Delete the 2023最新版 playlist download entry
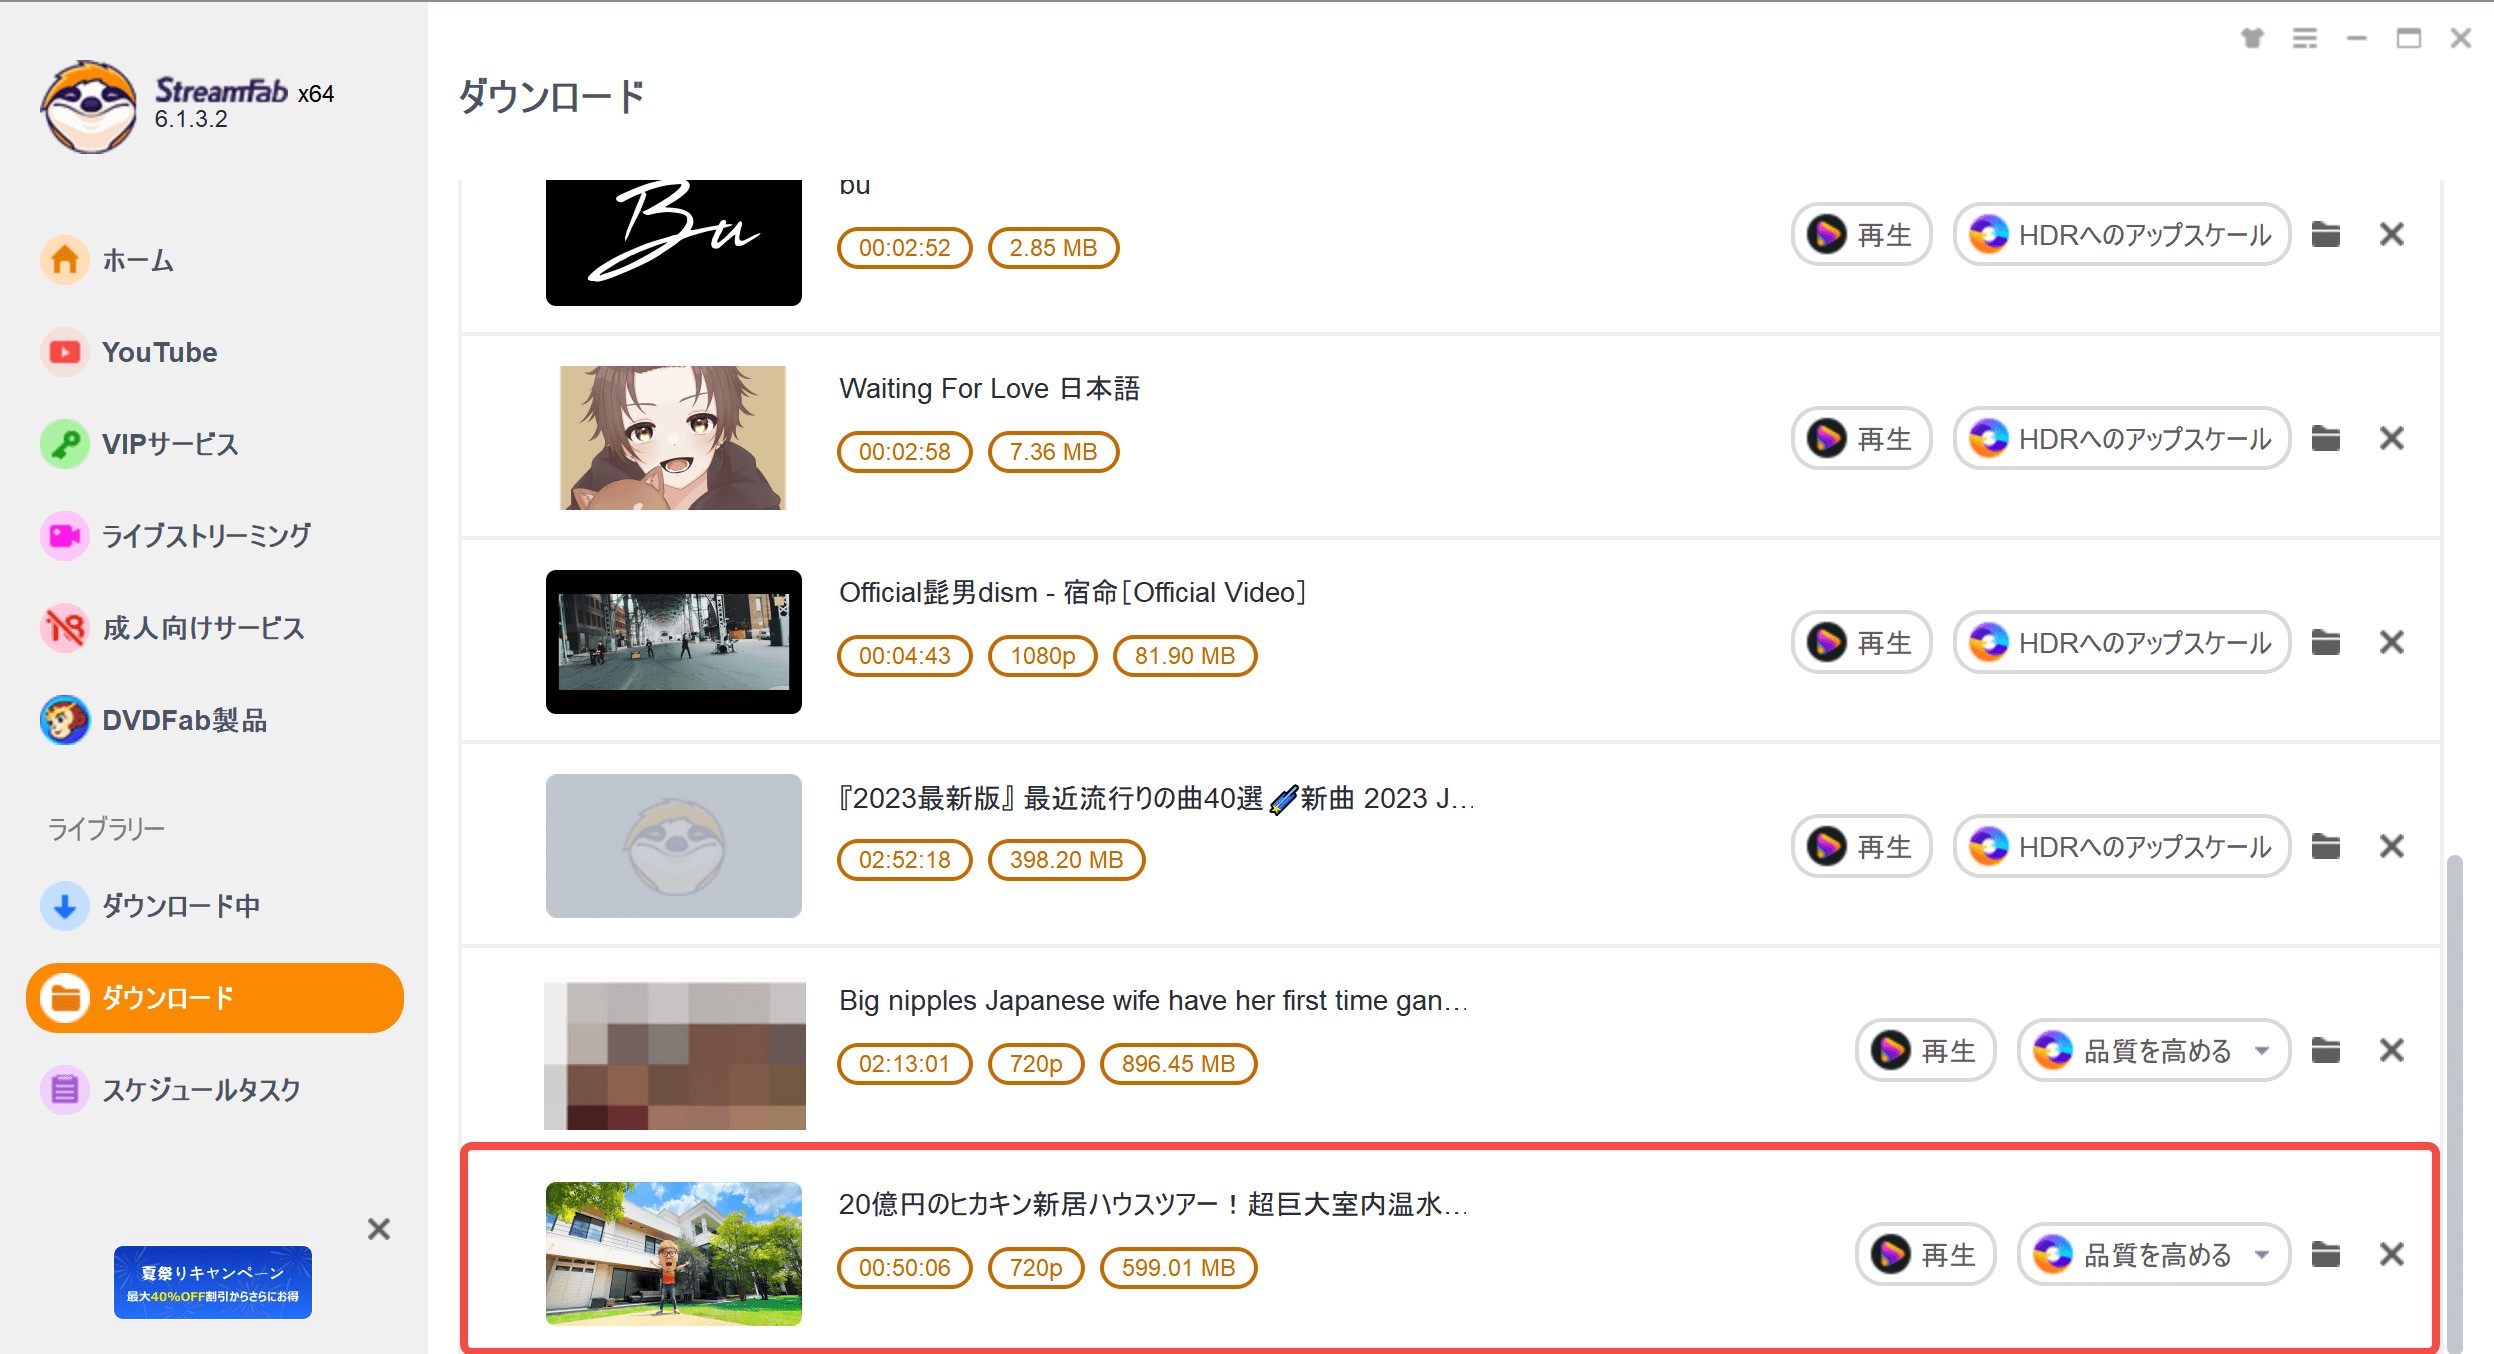This screenshot has height=1354, width=2494. 2392,846
